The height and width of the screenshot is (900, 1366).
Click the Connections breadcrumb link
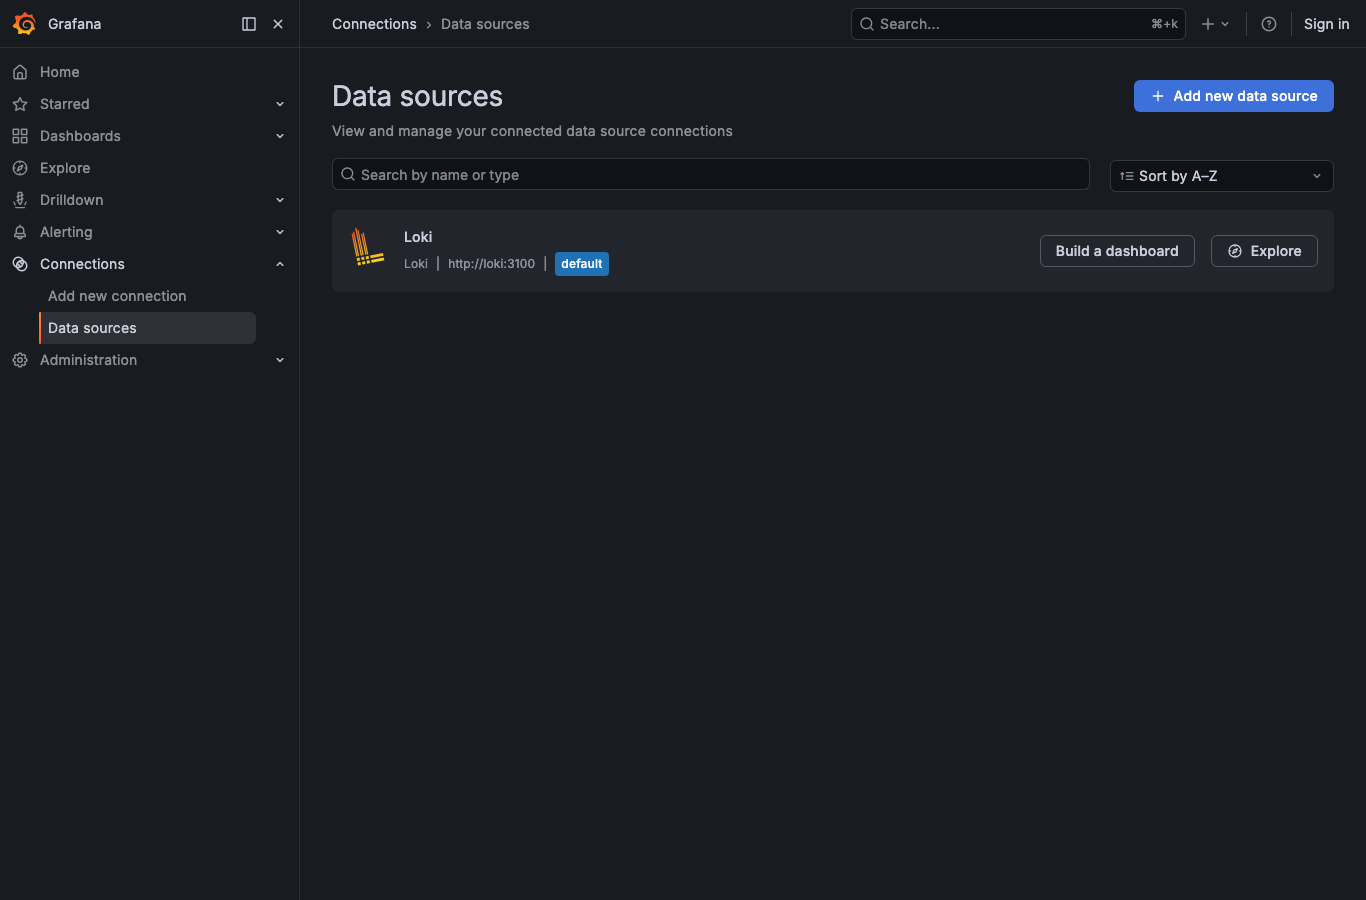click(374, 24)
